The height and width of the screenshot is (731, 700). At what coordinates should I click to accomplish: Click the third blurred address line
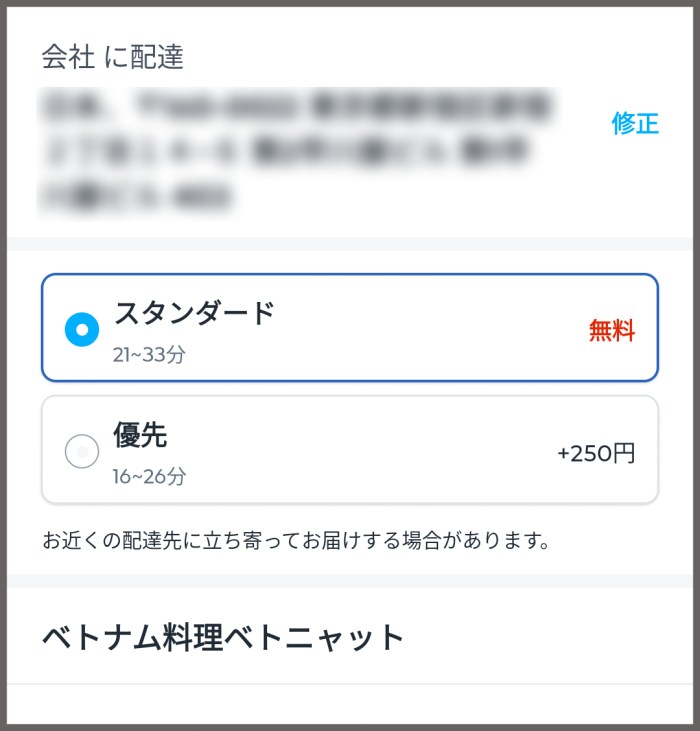[135, 196]
